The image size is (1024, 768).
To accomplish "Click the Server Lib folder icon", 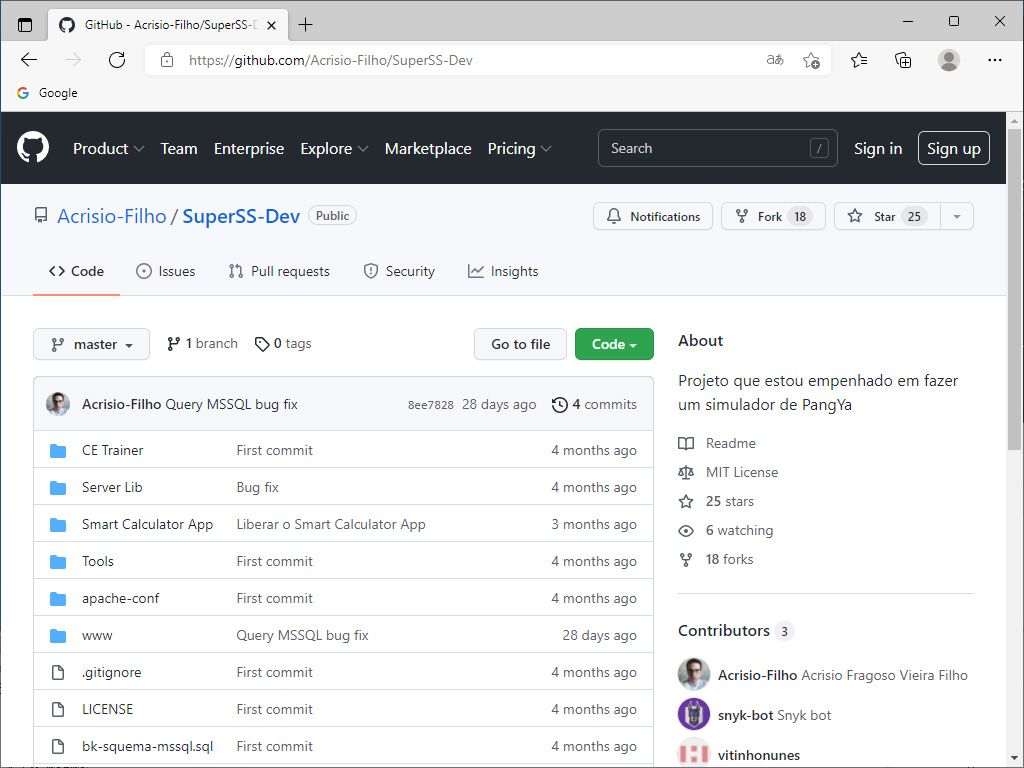I will [58, 488].
